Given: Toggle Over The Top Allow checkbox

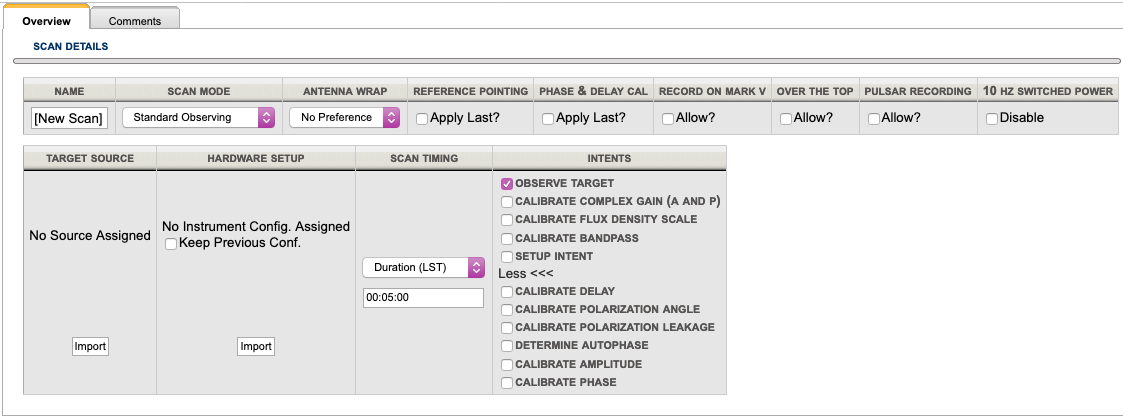Looking at the screenshot, I should click(786, 119).
